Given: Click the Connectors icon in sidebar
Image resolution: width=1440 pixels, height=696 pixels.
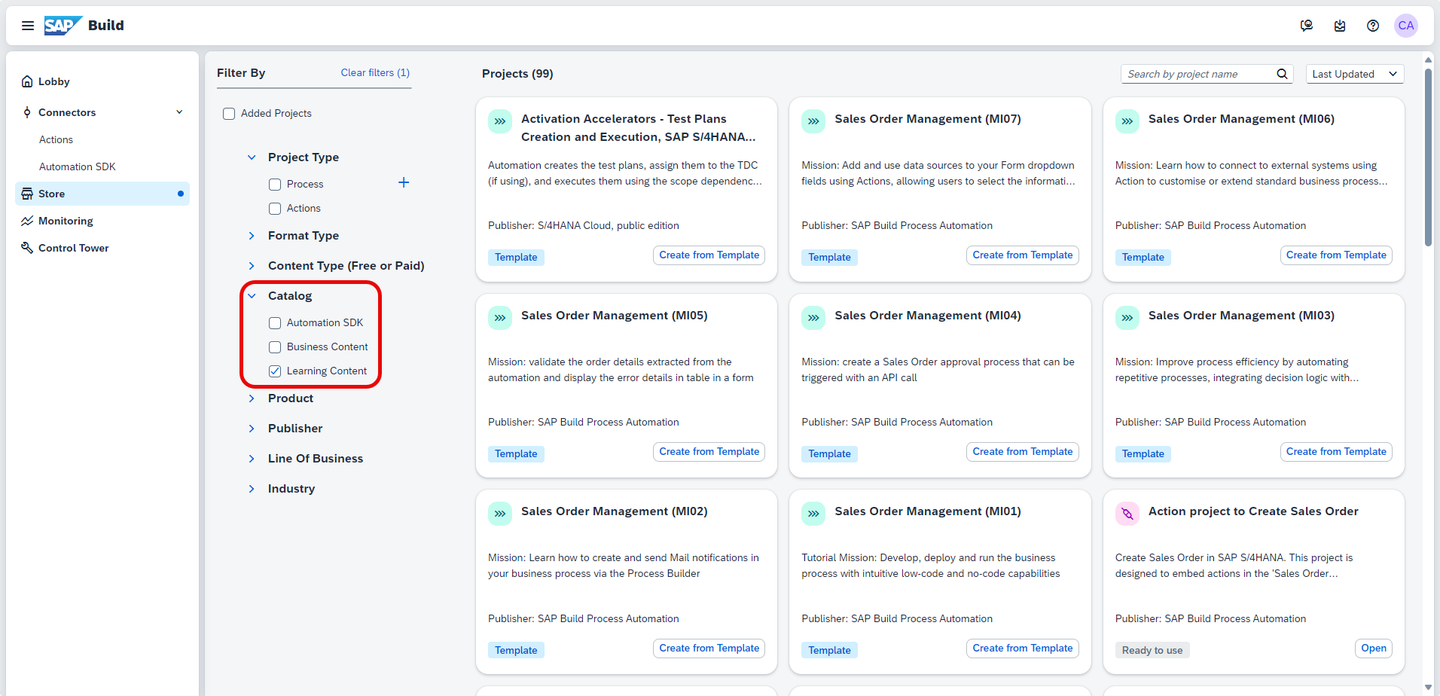Looking at the screenshot, I should point(27,112).
